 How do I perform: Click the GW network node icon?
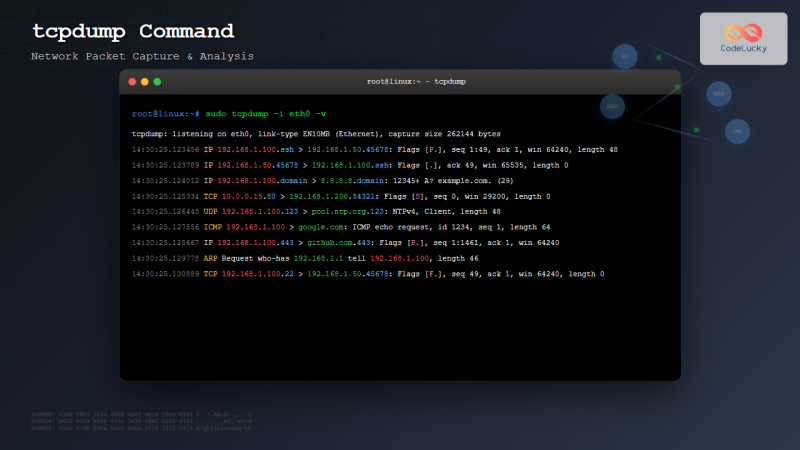point(737,131)
